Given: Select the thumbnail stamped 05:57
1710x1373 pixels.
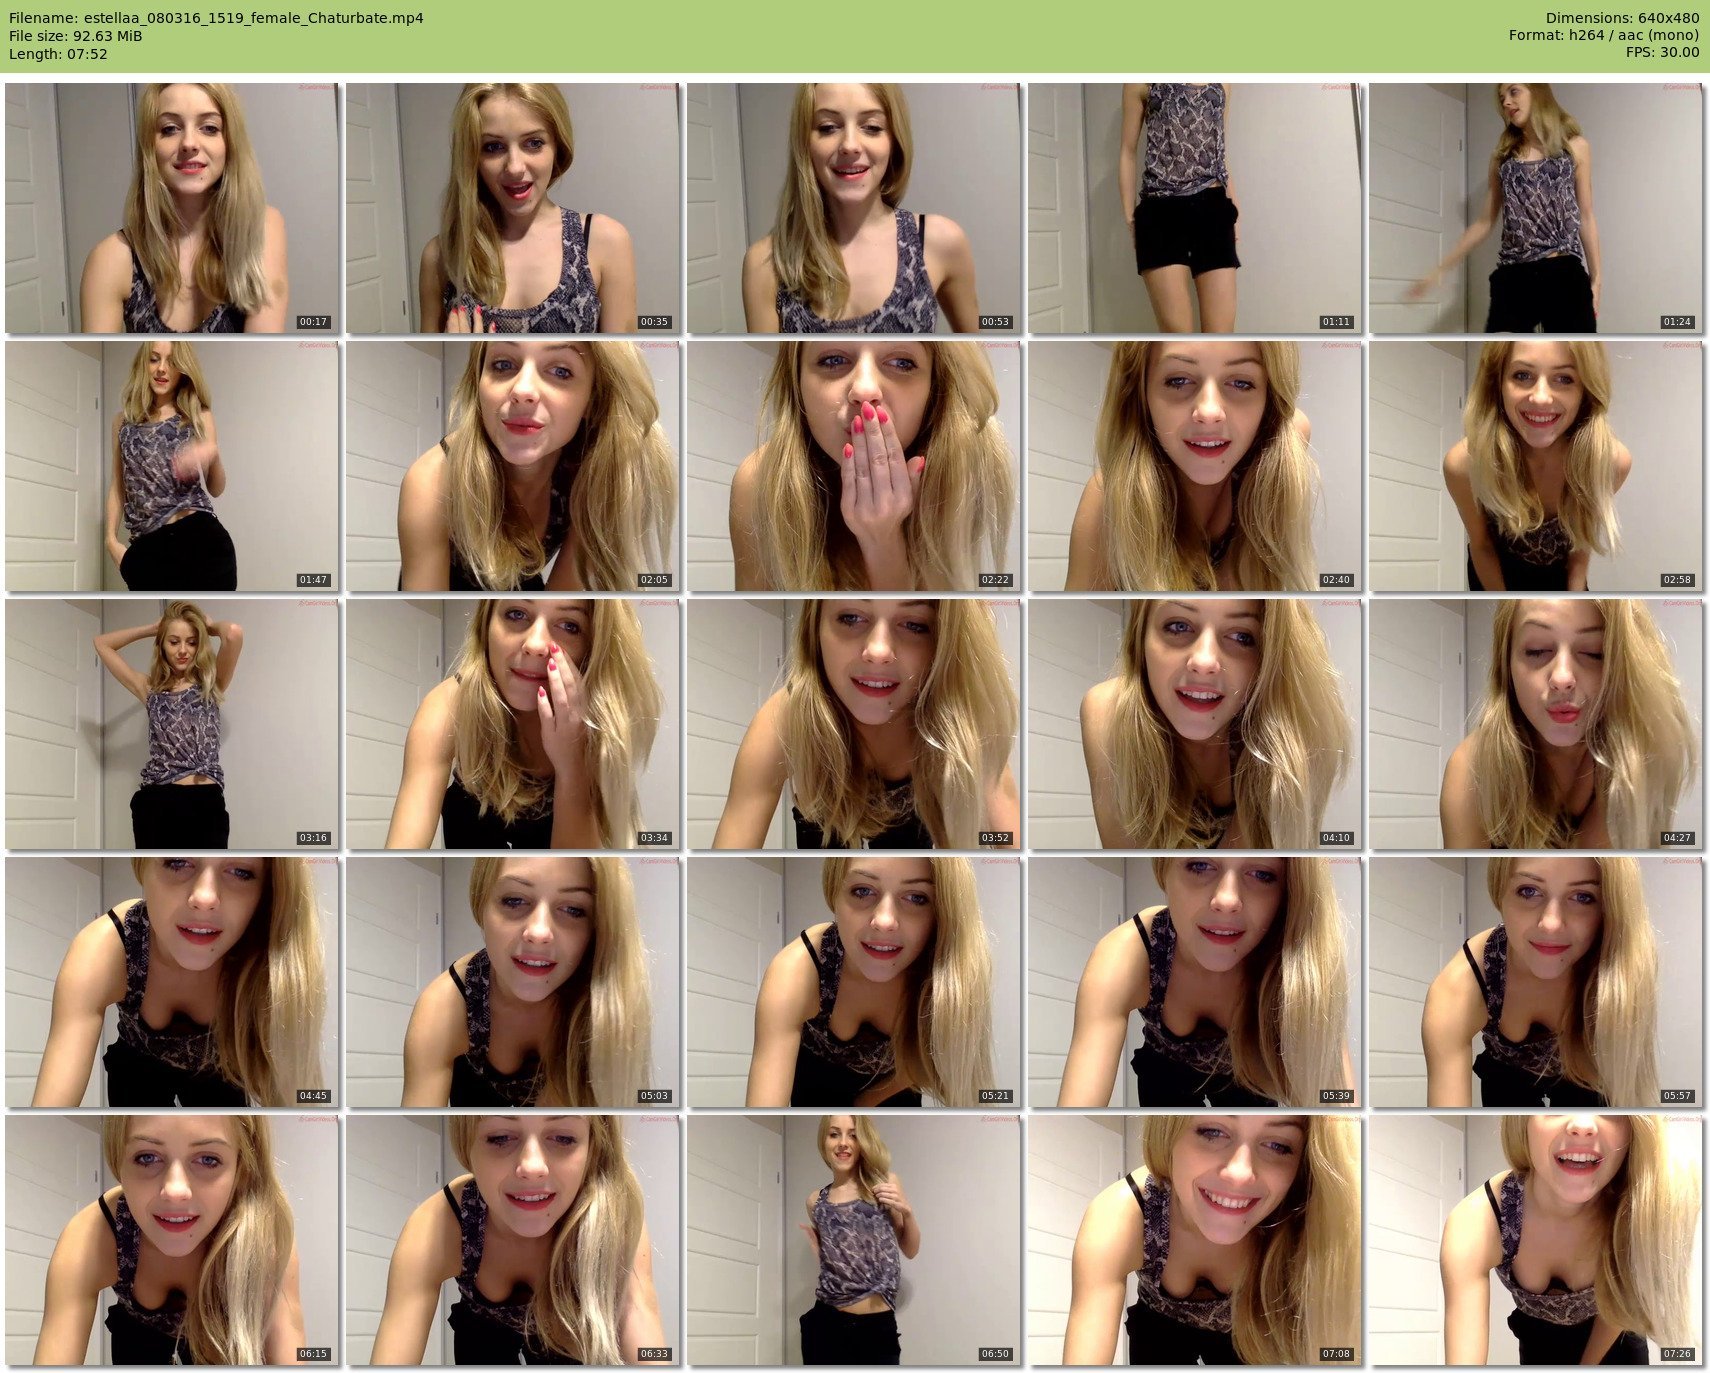Looking at the screenshot, I should [x=1536, y=982].
